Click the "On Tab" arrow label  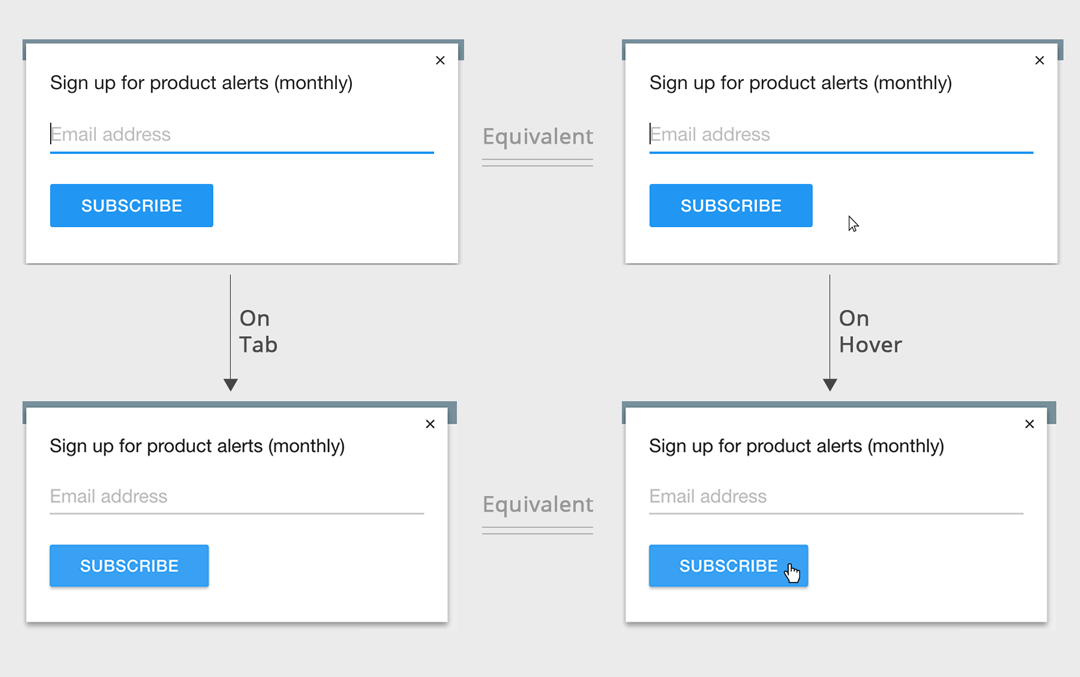coord(258,331)
